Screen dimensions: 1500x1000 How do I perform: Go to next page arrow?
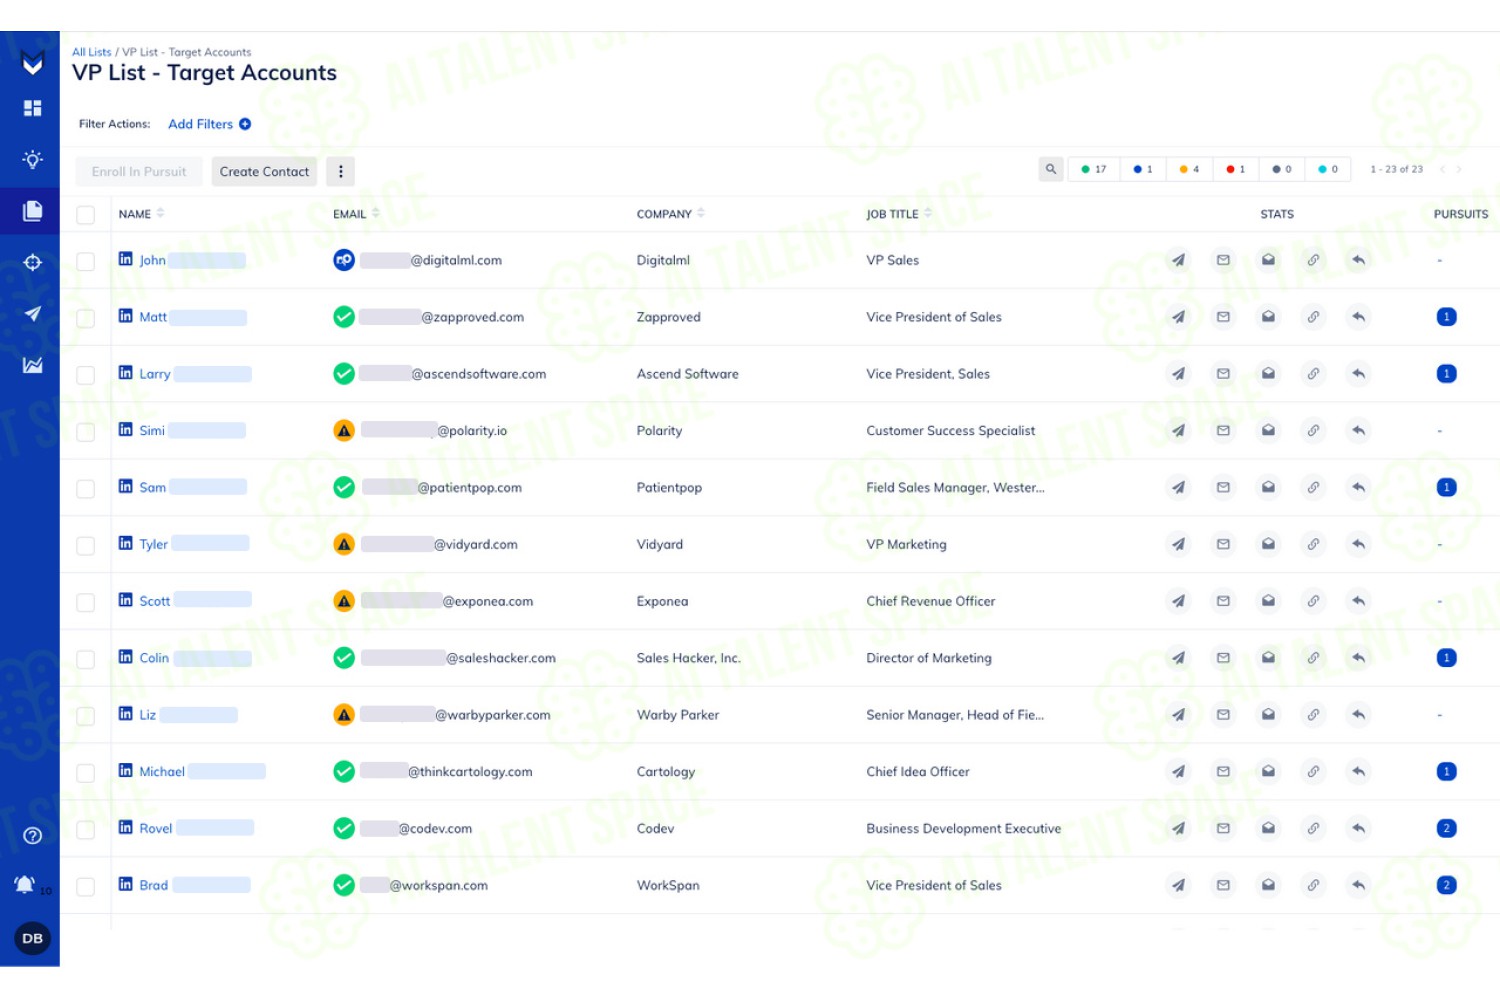coord(1459,169)
